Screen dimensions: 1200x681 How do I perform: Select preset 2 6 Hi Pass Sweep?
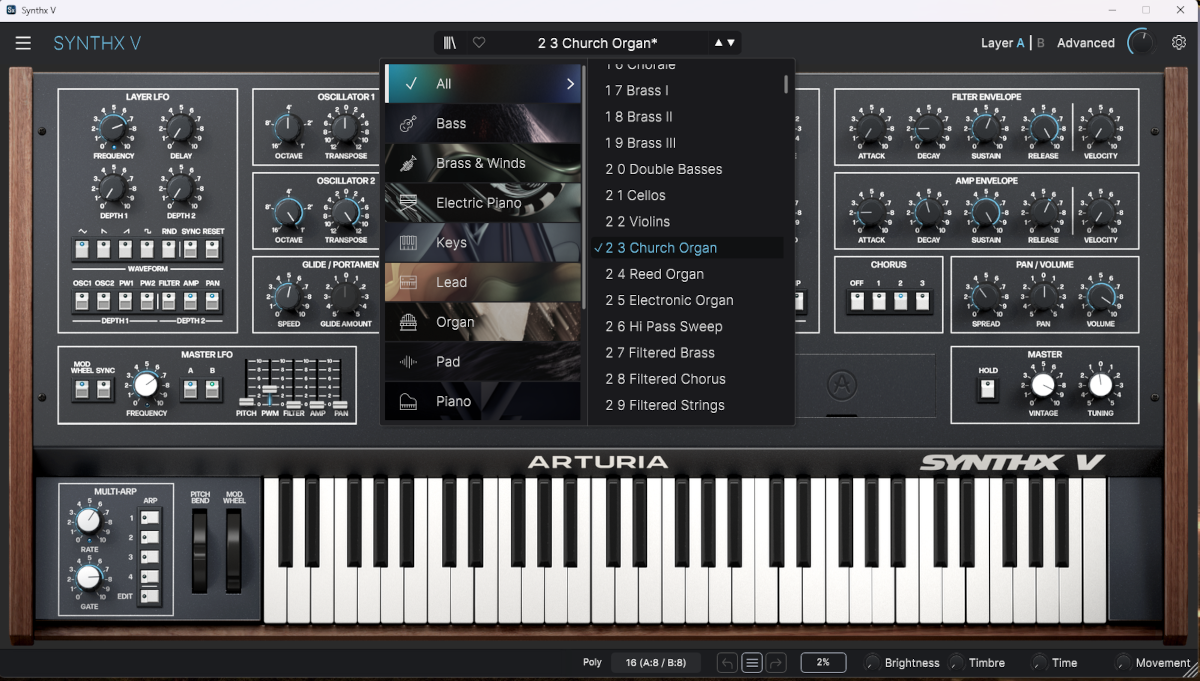pyautogui.click(x=688, y=326)
